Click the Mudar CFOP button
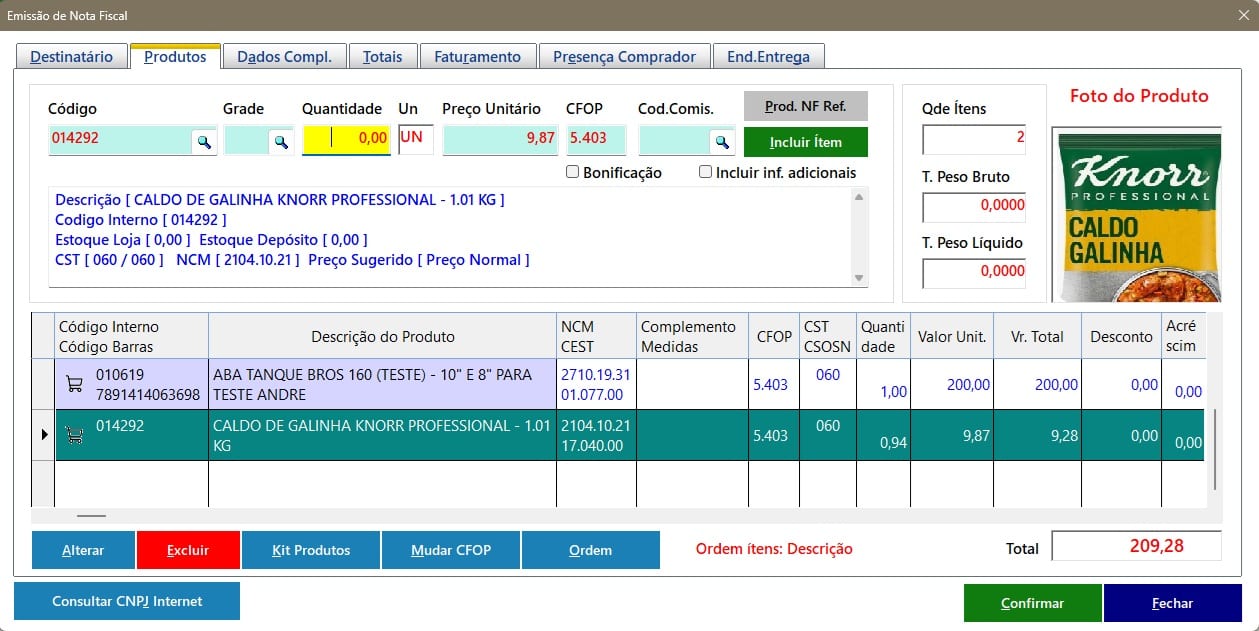Image resolution: width=1259 pixels, height=631 pixels. [451, 550]
